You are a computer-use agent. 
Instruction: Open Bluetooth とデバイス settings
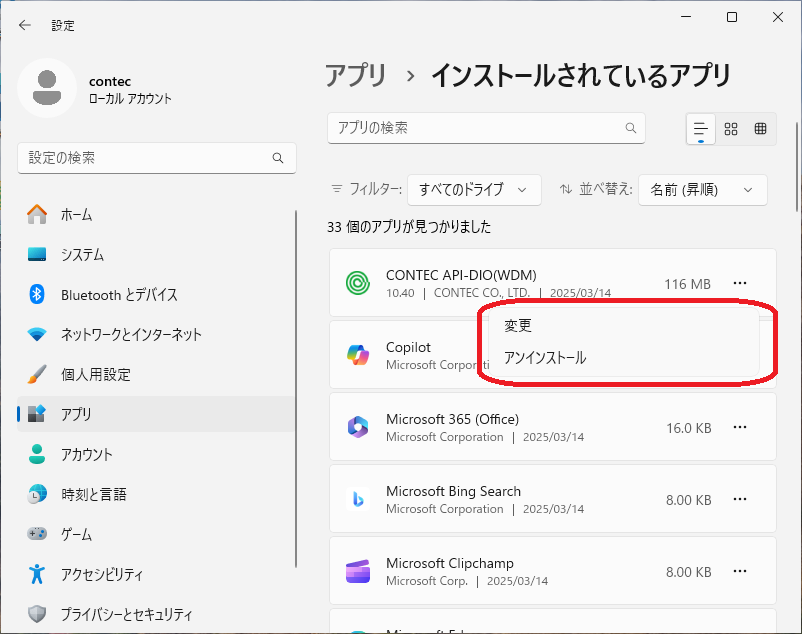156,295
